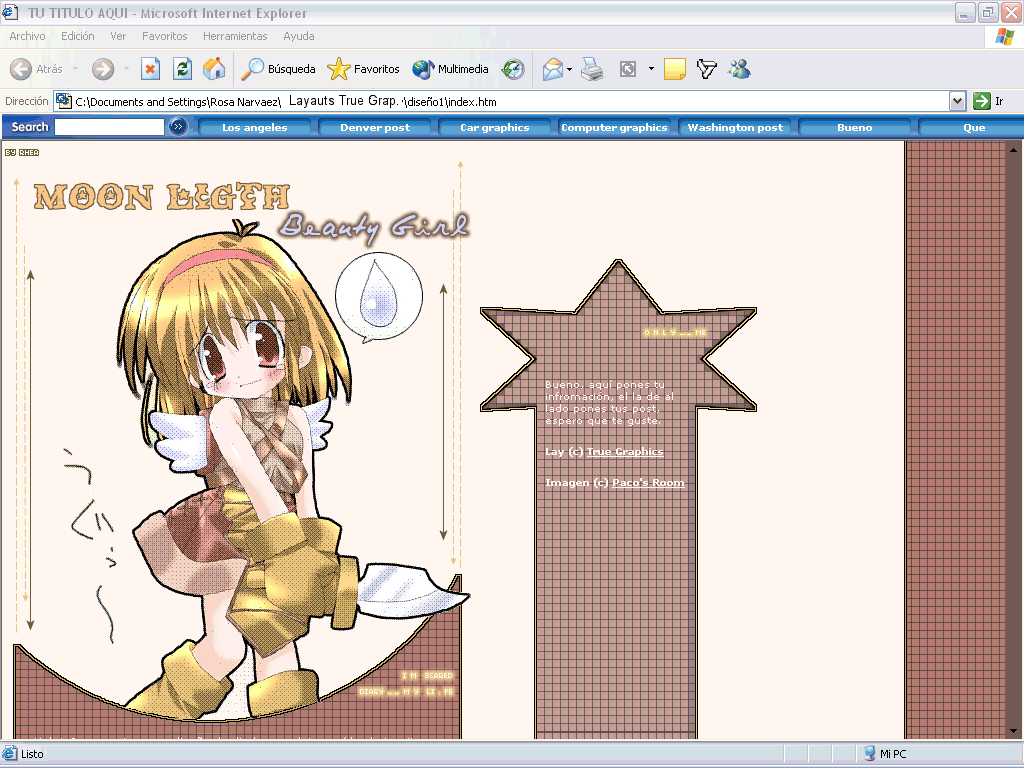Screen dimensions: 1024x768
Task: Click the search toolbar text field
Action: click(109, 127)
